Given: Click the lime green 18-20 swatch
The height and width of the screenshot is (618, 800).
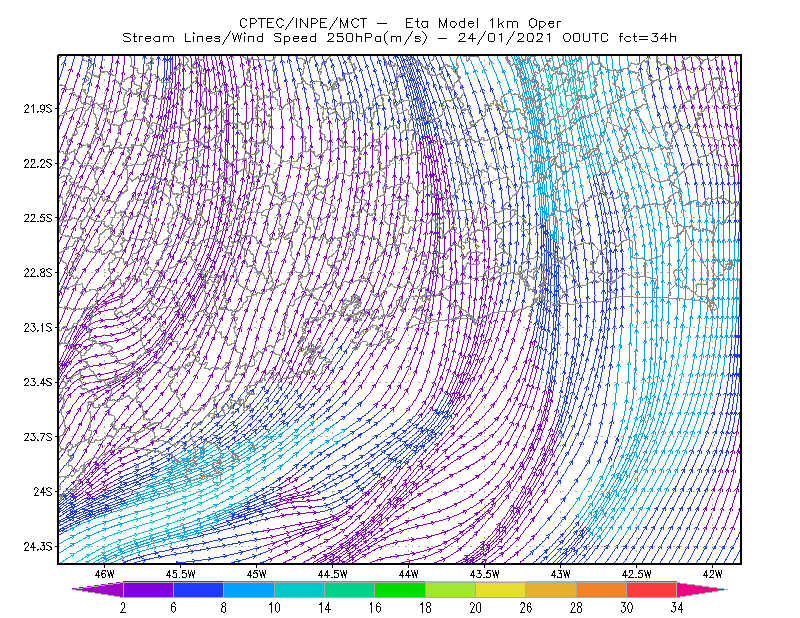Looking at the screenshot, I should pyautogui.click(x=451, y=589).
